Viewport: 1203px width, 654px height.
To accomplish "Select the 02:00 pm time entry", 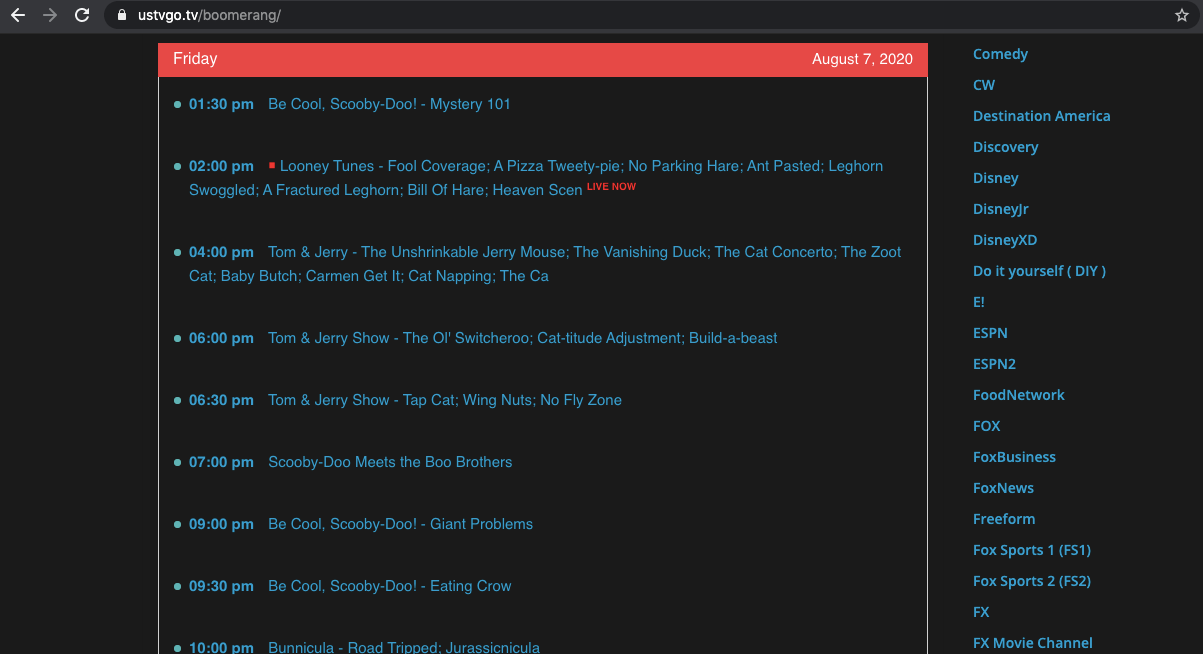I will pos(221,166).
